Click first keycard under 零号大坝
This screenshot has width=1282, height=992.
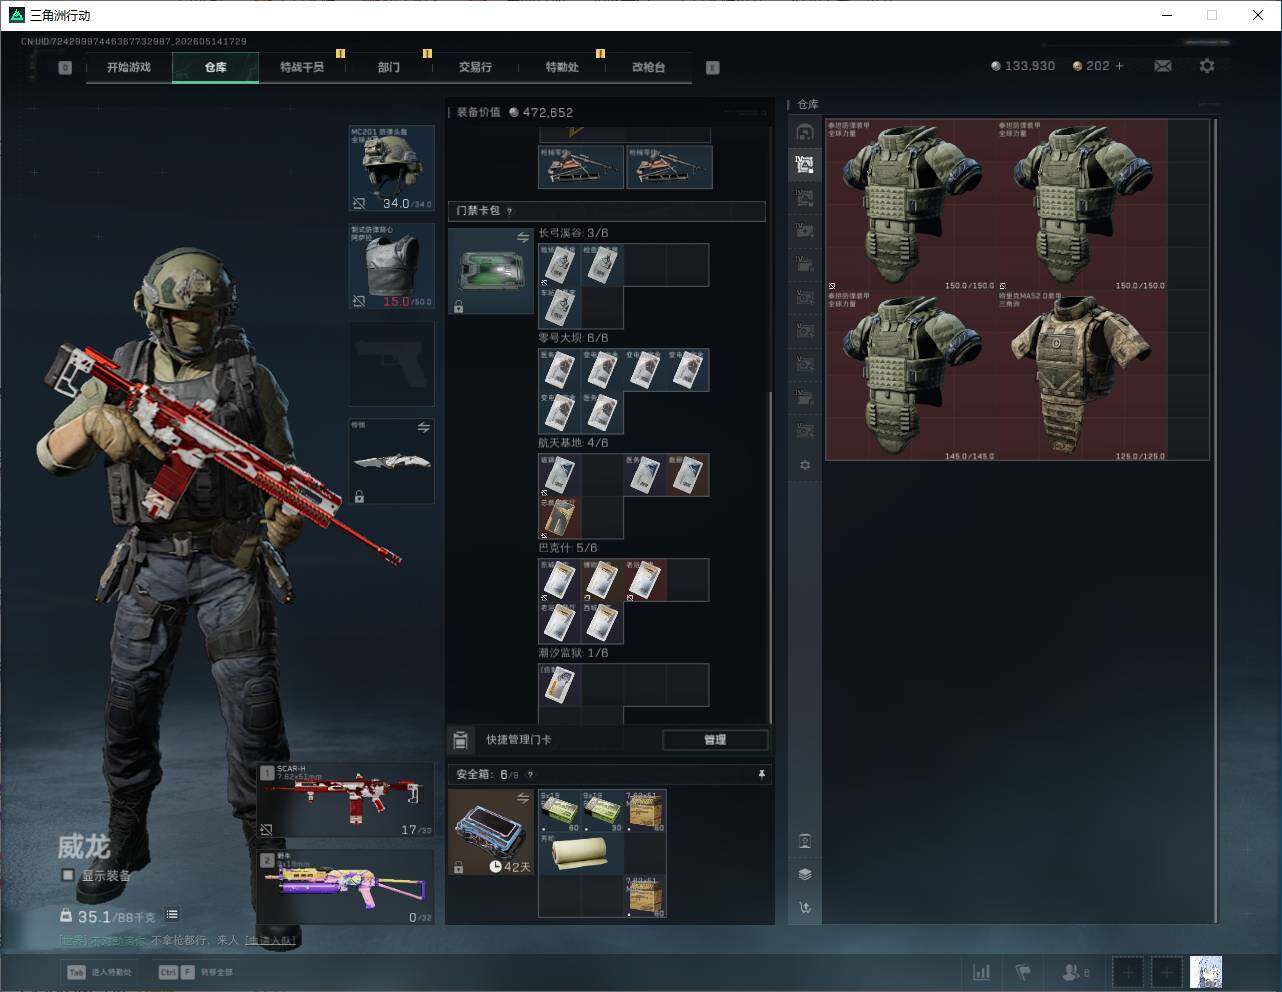560,370
